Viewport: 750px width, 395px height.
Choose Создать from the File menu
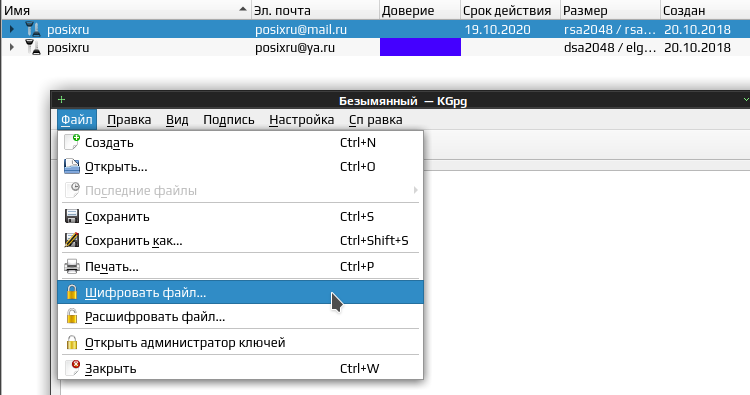[x=240, y=143]
